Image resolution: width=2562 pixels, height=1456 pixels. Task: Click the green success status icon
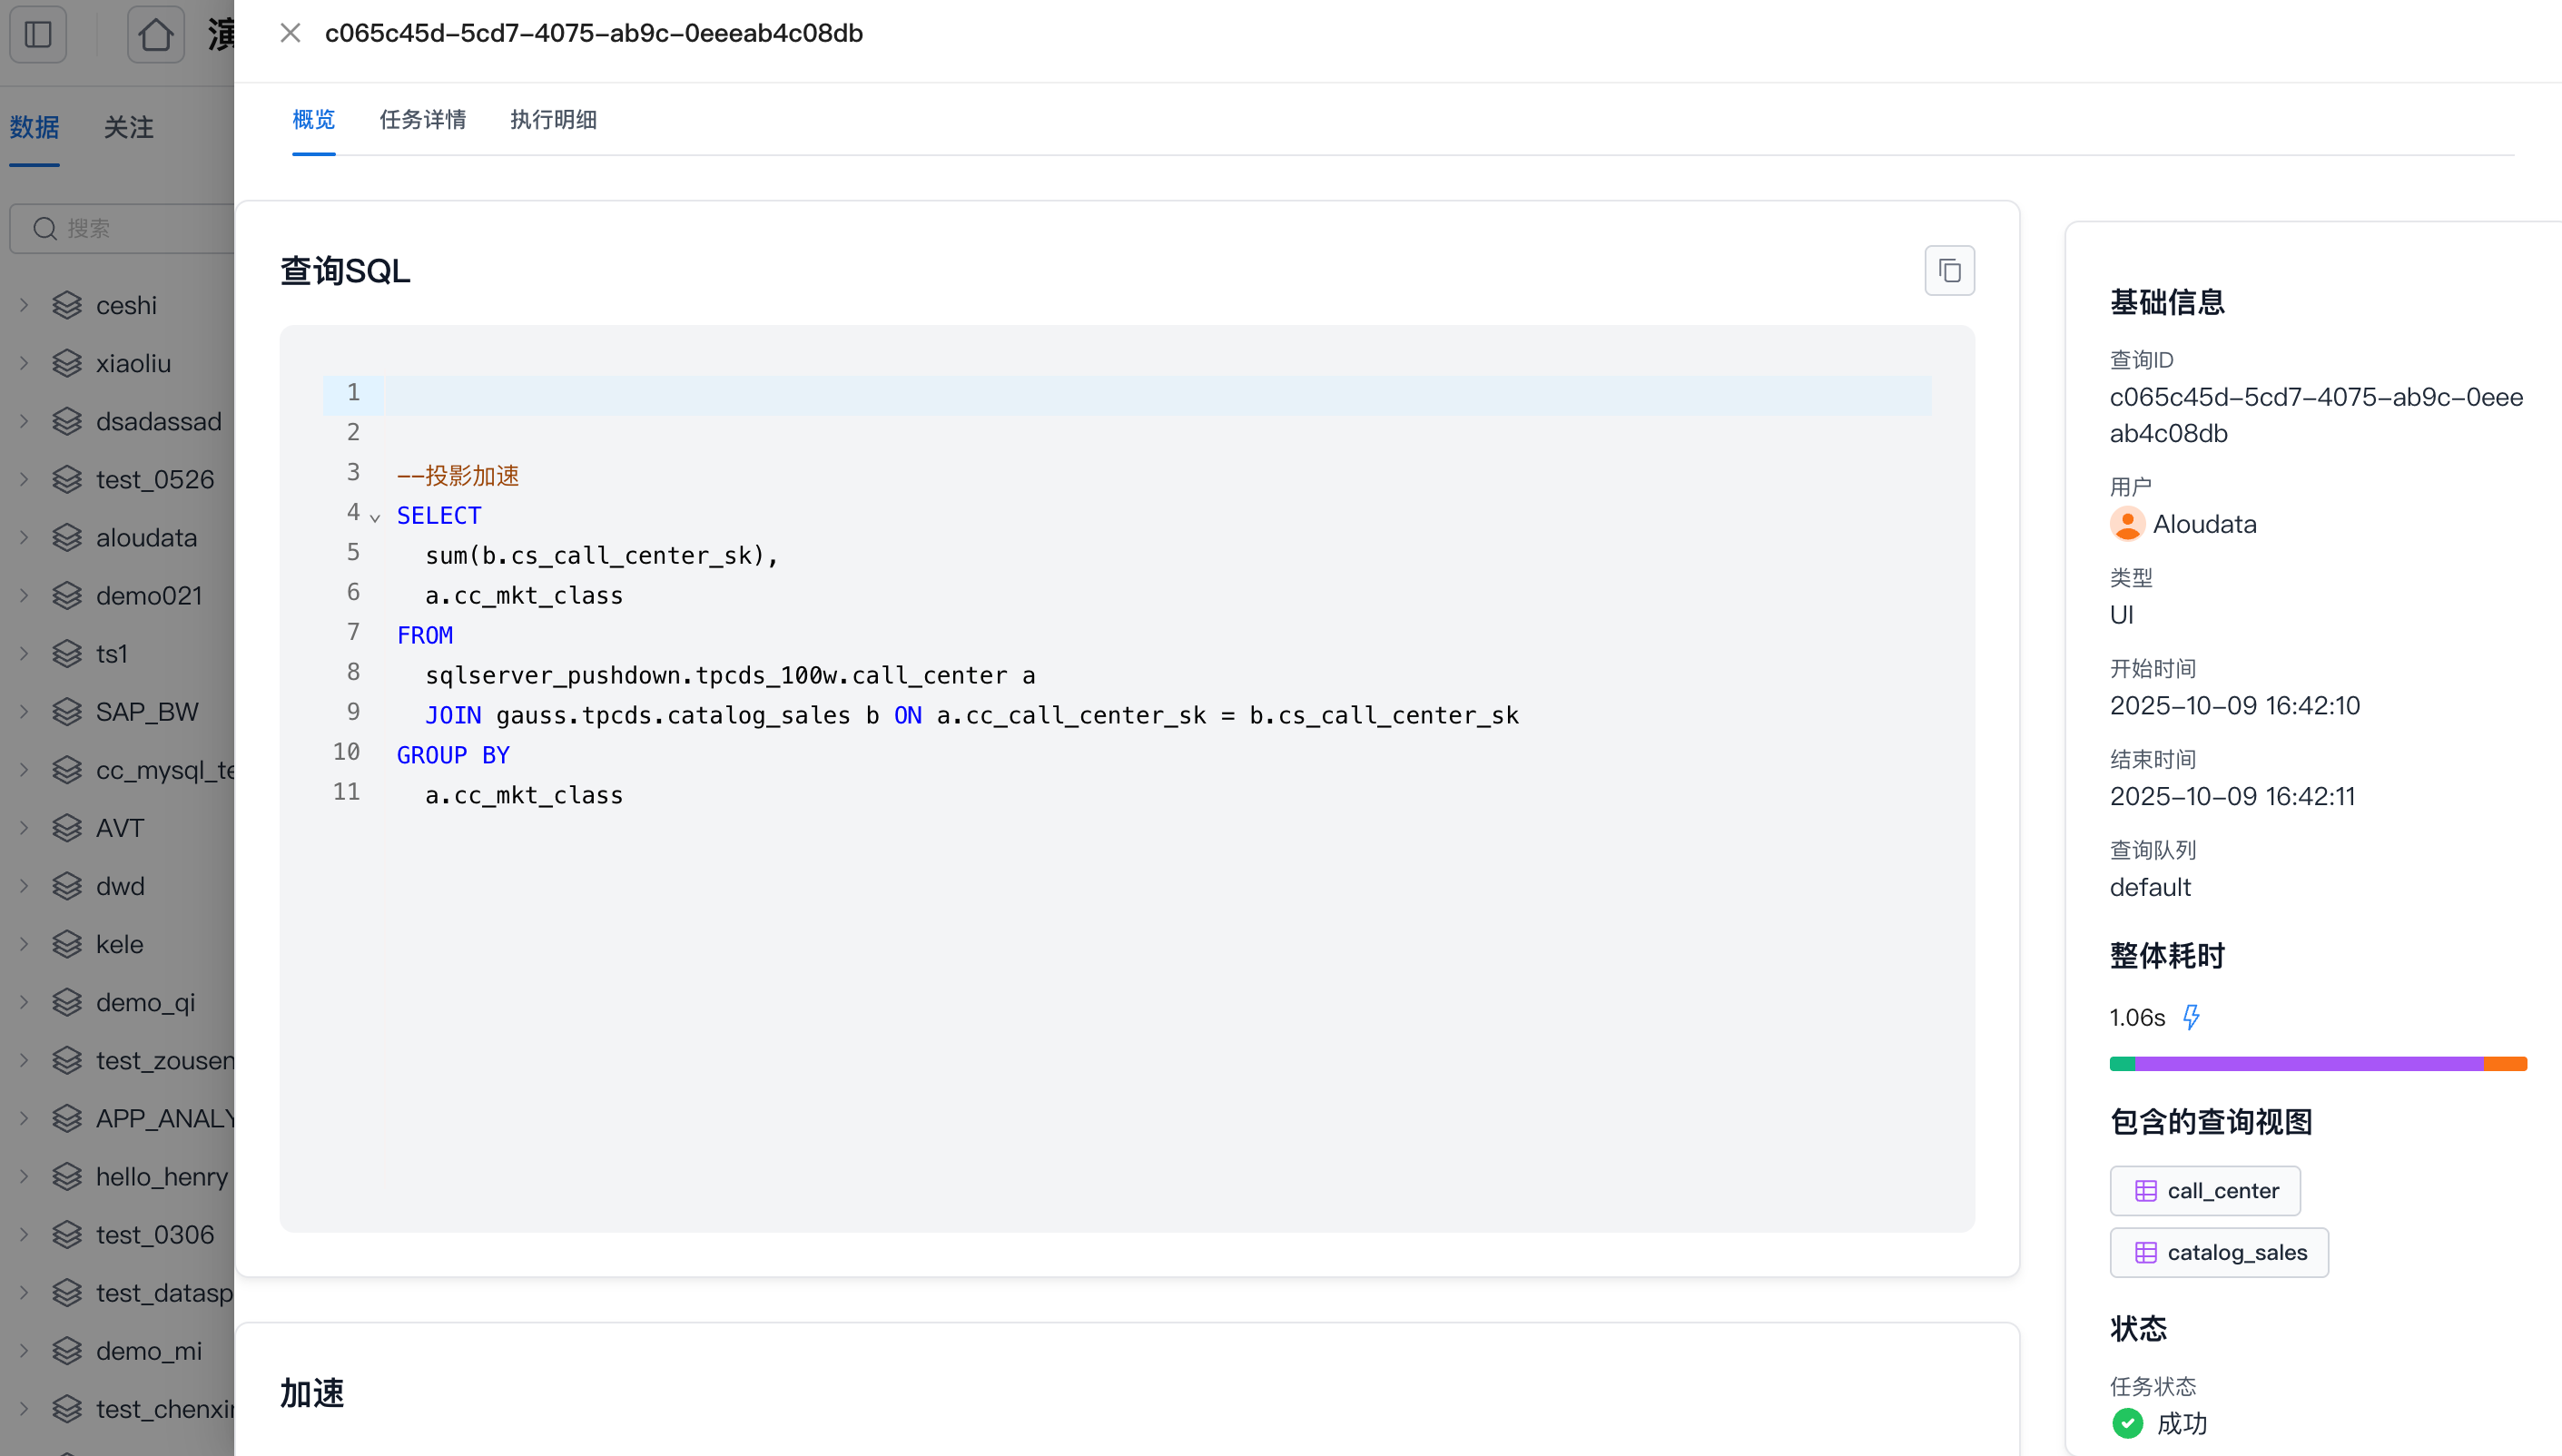click(x=2127, y=1423)
